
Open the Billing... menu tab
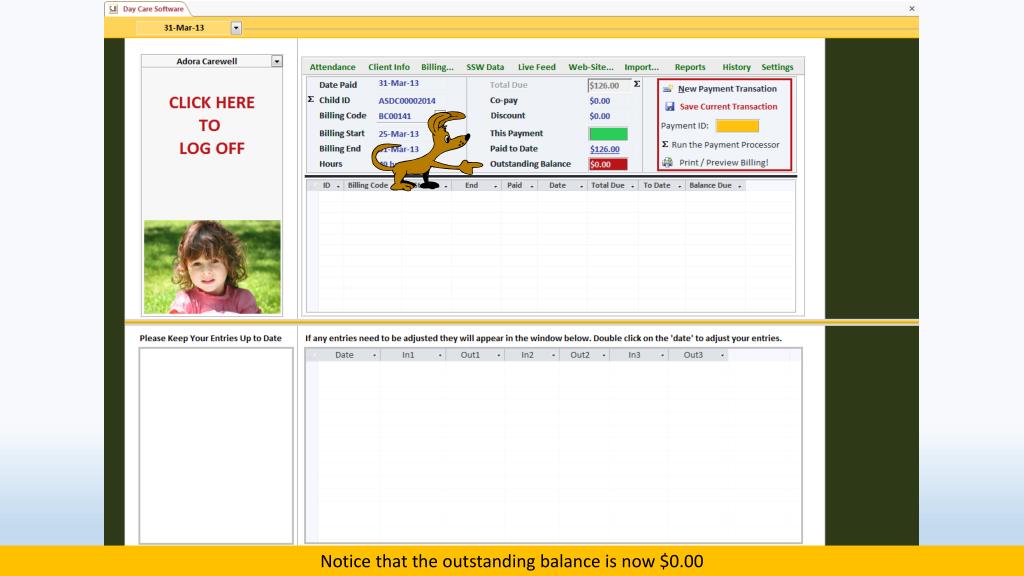point(437,67)
